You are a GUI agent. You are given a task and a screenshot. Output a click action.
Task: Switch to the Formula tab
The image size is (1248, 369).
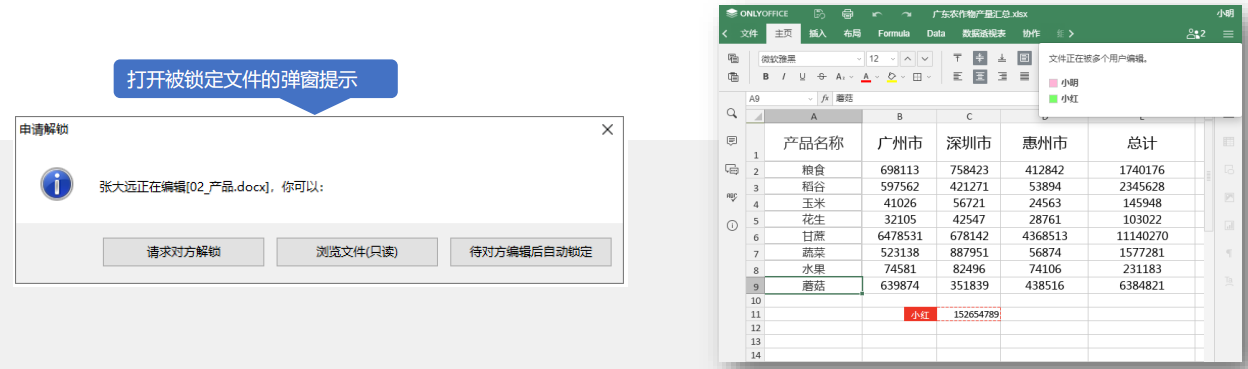(894, 34)
